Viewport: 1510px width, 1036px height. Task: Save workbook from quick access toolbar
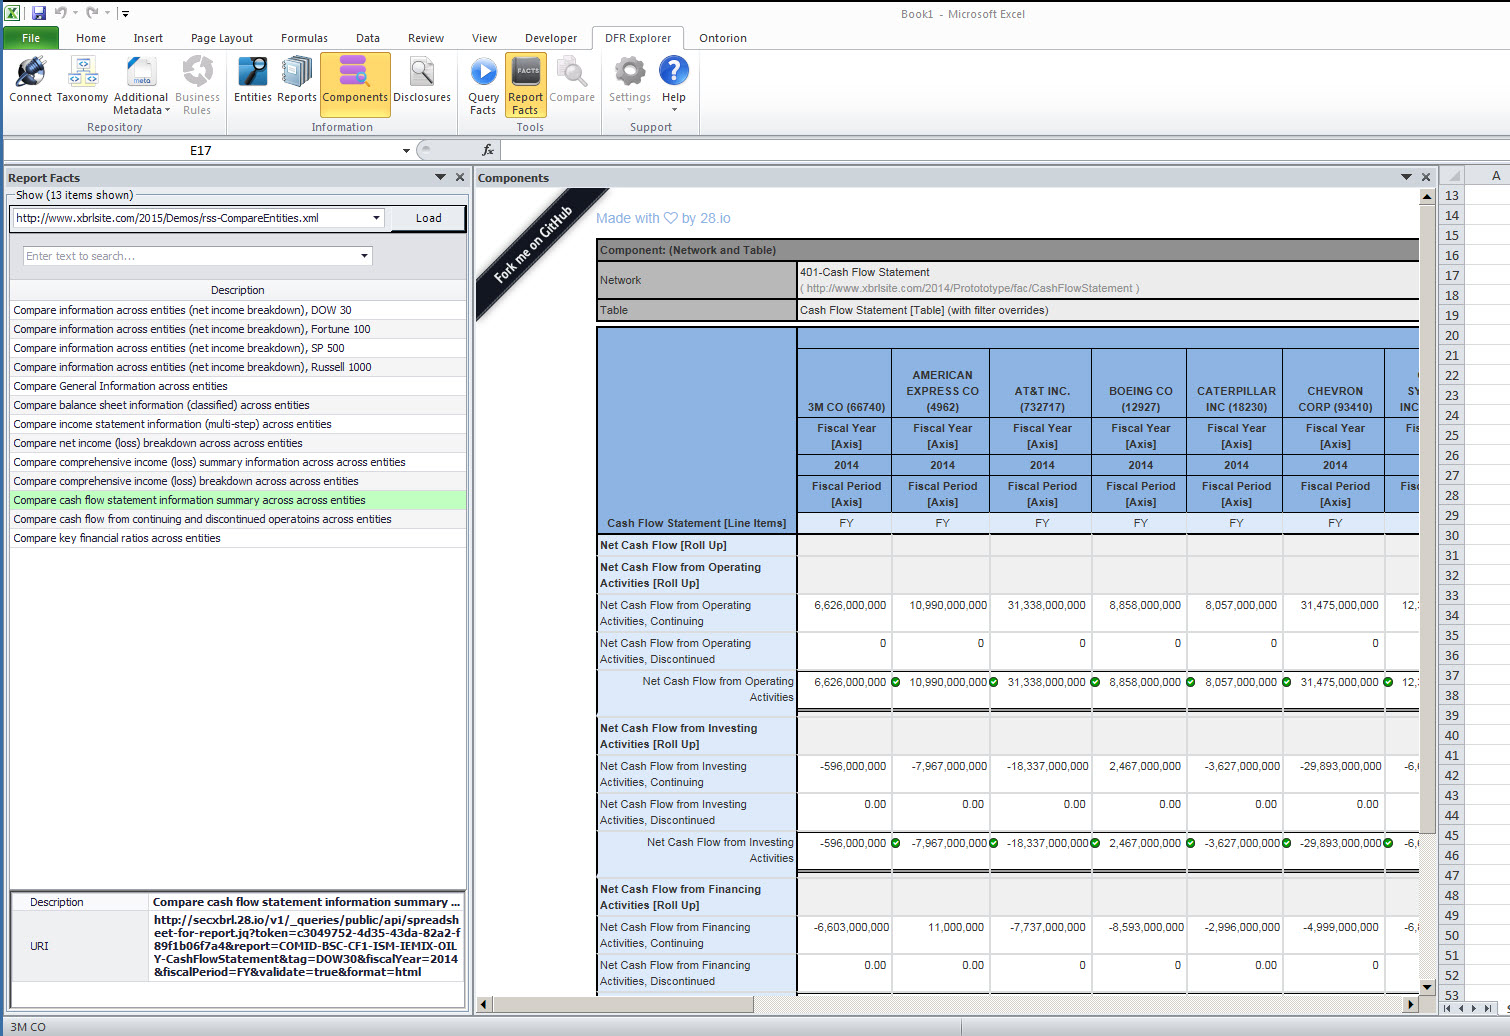pyautogui.click(x=39, y=13)
